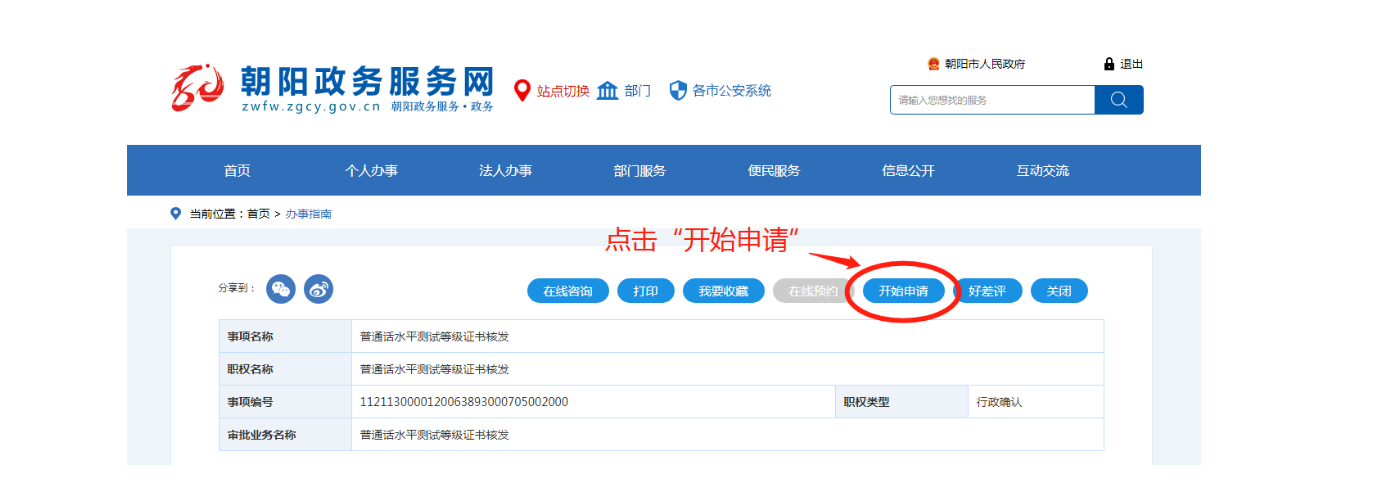Click the 部门 building icon
Image resolution: width=1384 pixels, height=496 pixels.
tap(607, 91)
